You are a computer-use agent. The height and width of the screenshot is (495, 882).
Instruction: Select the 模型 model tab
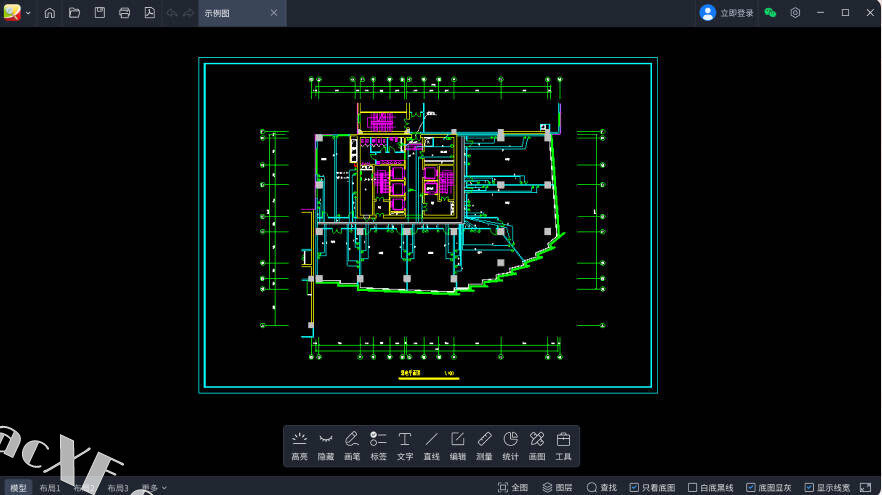(19, 488)
